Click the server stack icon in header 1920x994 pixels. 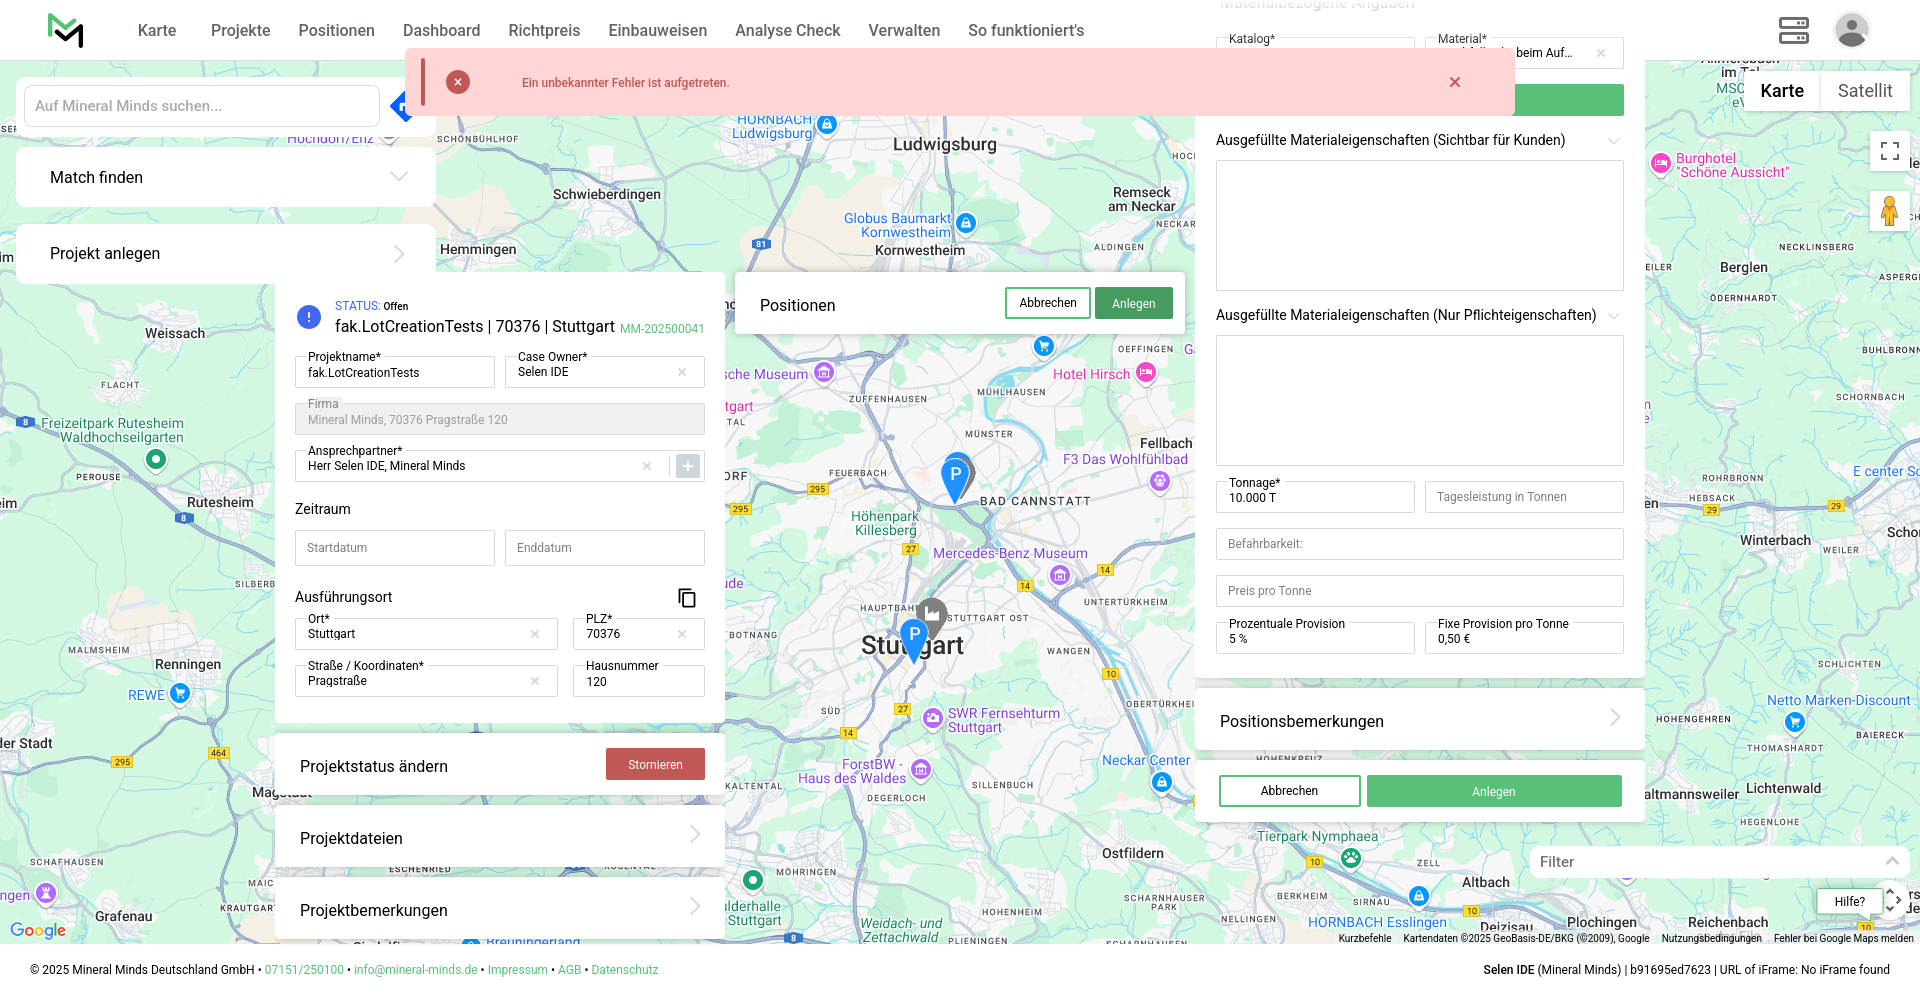pyautogui.click(x=1793, y=30)
